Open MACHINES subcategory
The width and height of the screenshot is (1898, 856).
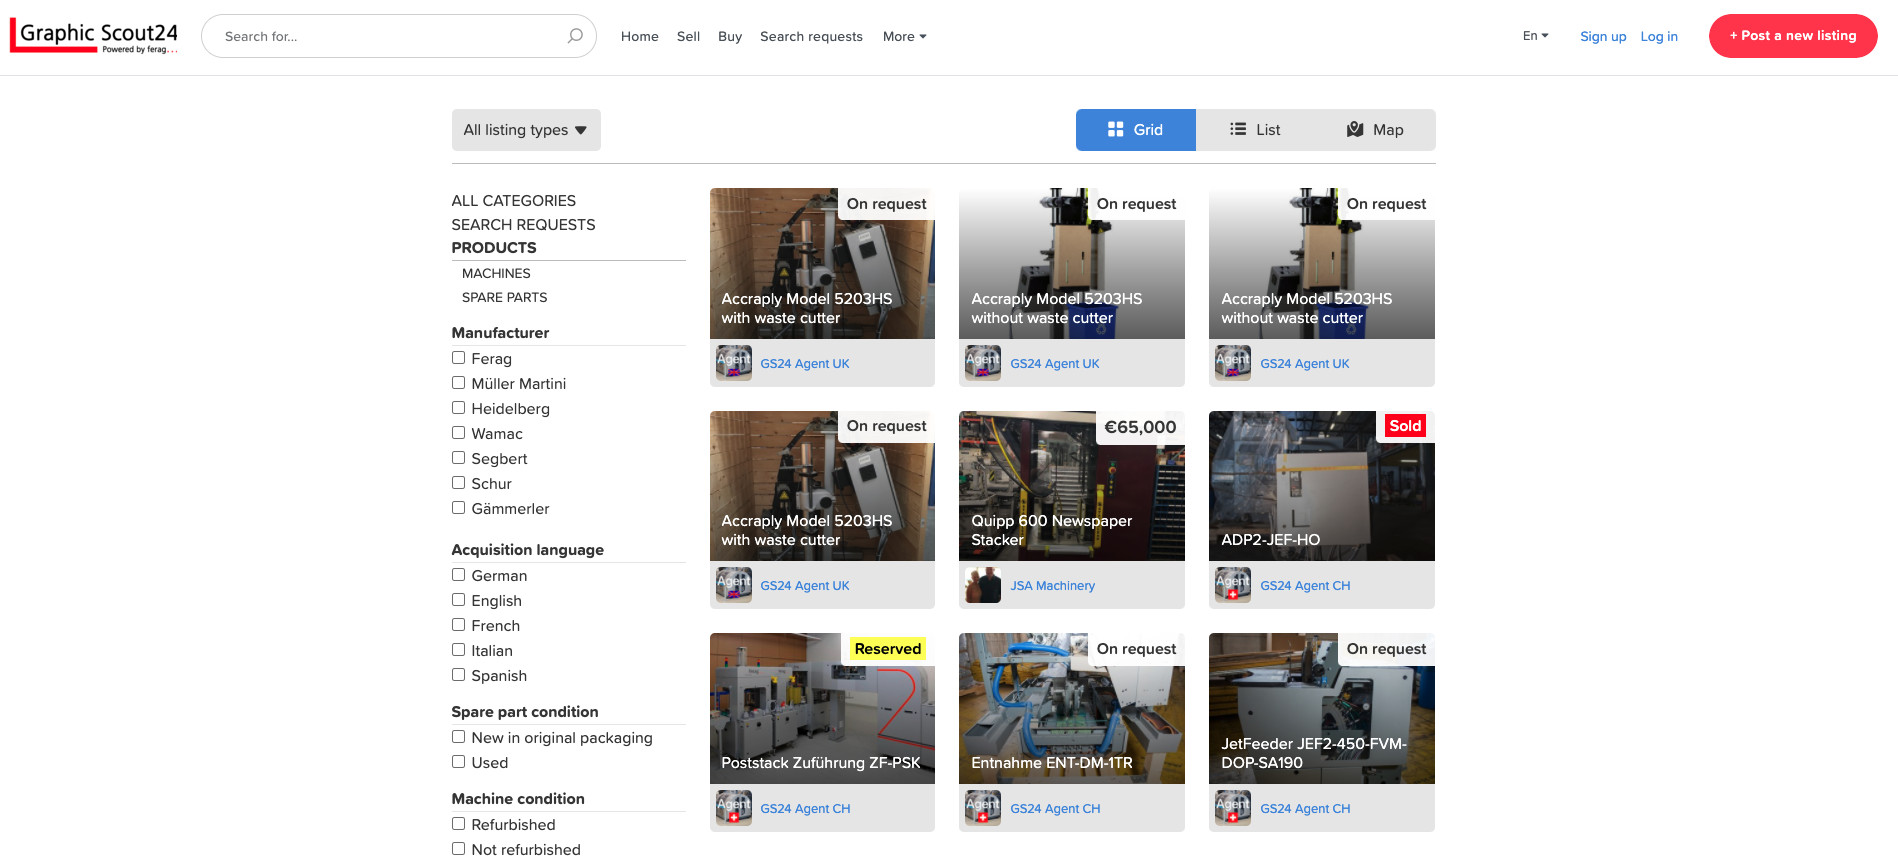click(x=496, y=273)
